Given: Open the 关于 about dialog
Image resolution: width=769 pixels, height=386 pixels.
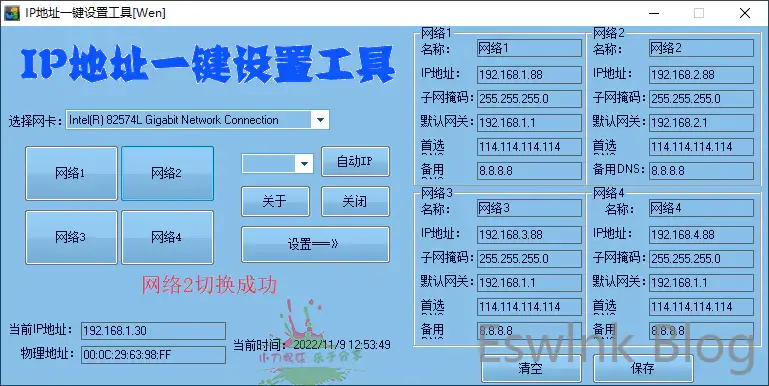Looking at the screenshot, I should coord(275,201).
